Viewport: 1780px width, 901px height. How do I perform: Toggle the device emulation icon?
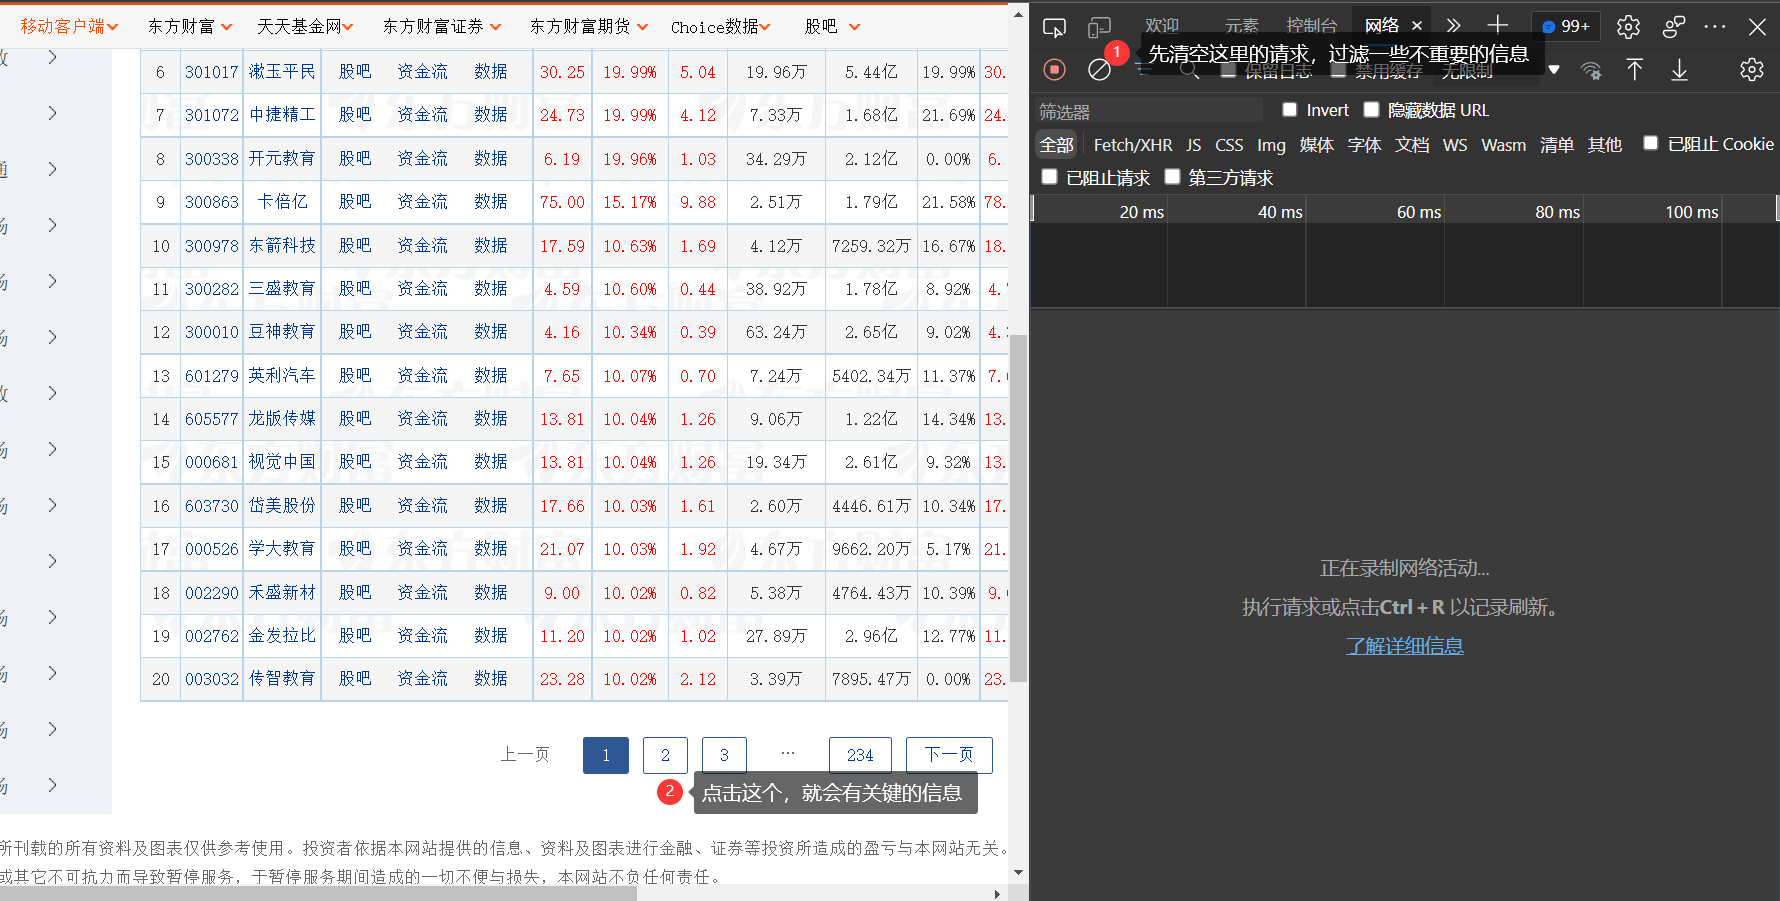pos(1099,27)
